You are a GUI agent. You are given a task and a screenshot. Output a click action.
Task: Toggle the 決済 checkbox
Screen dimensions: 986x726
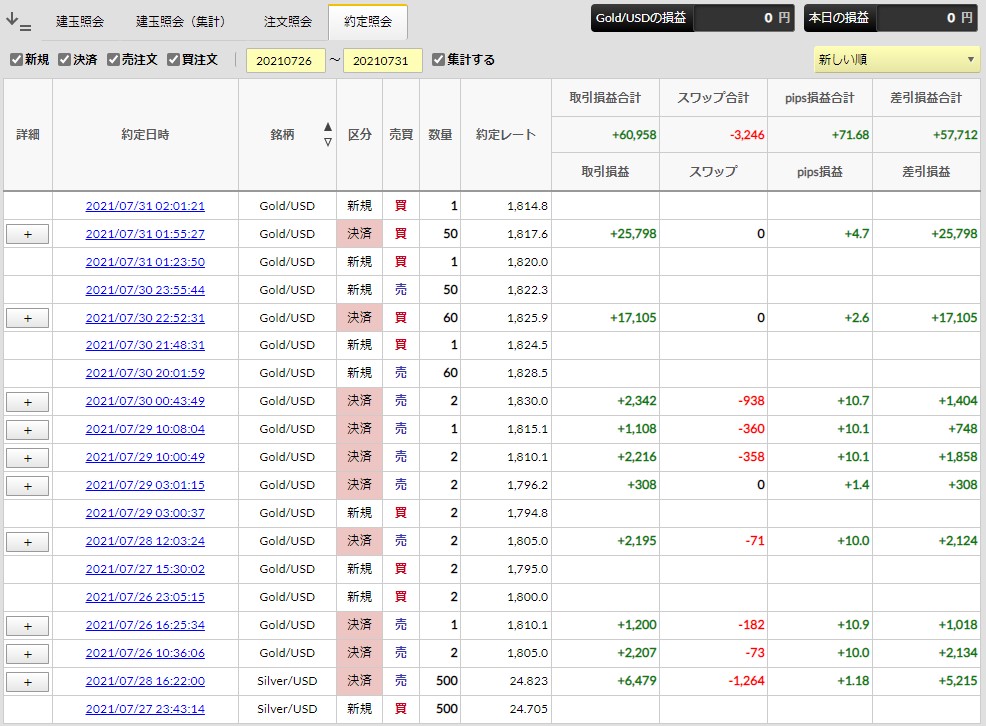64,60
